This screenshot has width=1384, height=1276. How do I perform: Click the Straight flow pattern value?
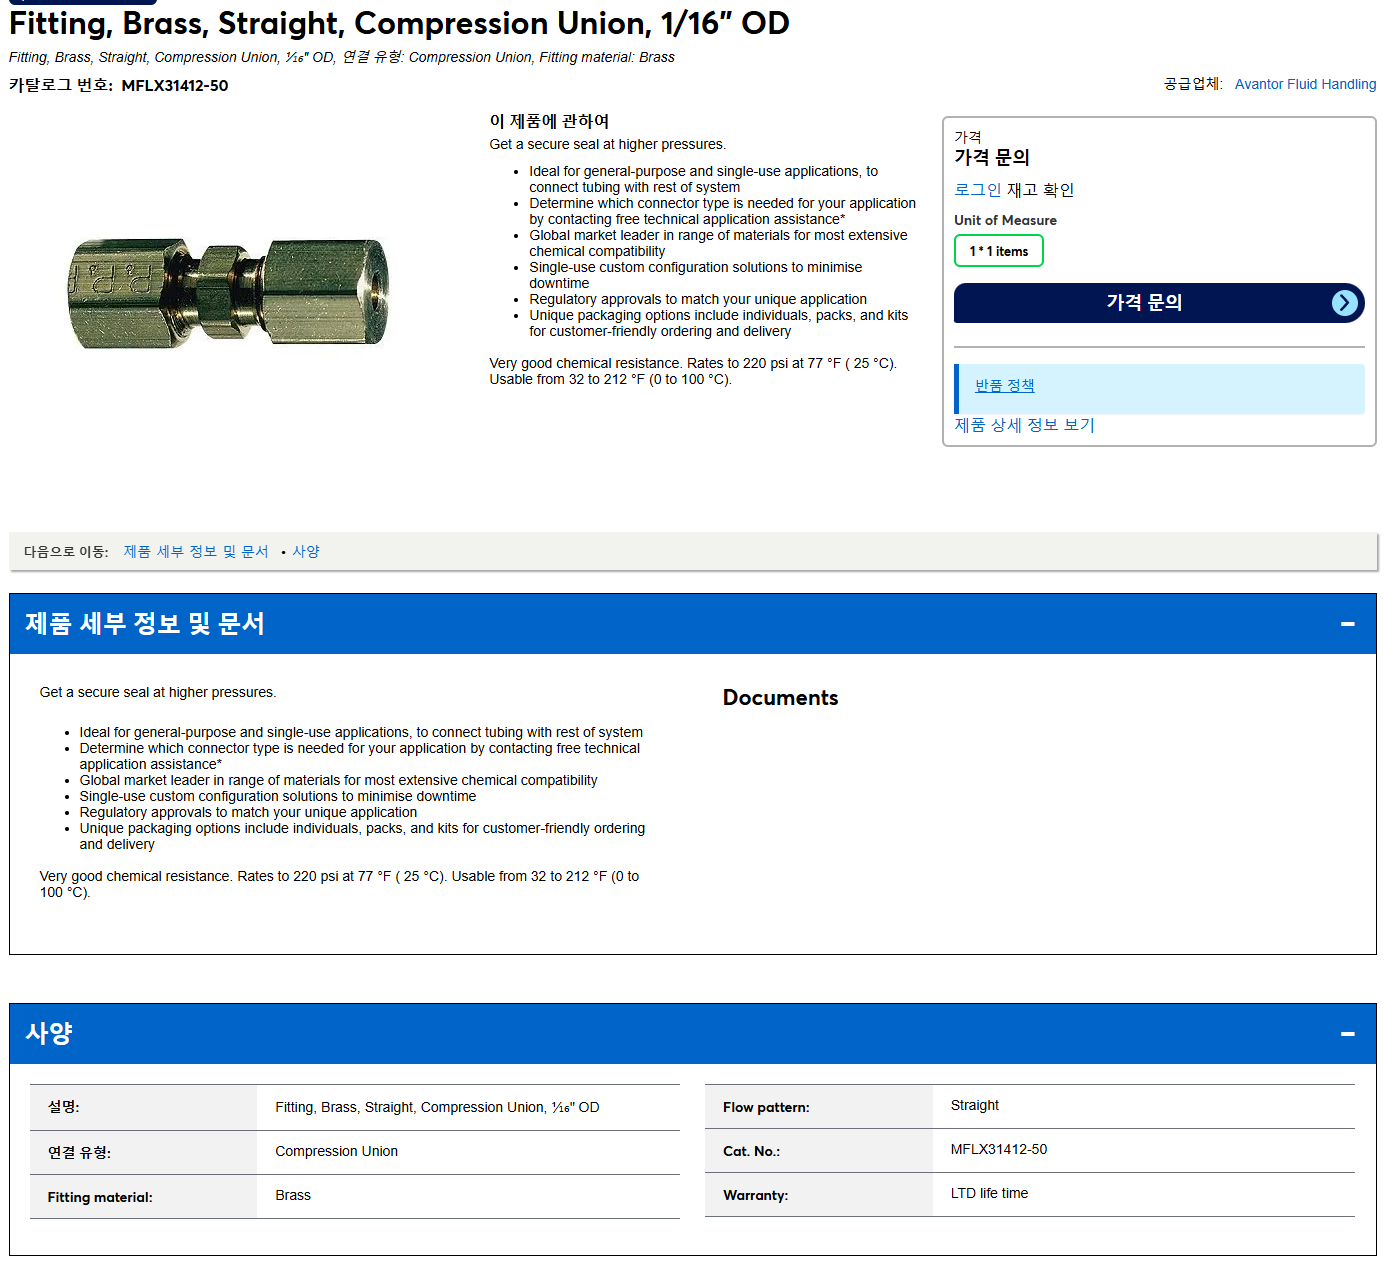pos(975,1106)
